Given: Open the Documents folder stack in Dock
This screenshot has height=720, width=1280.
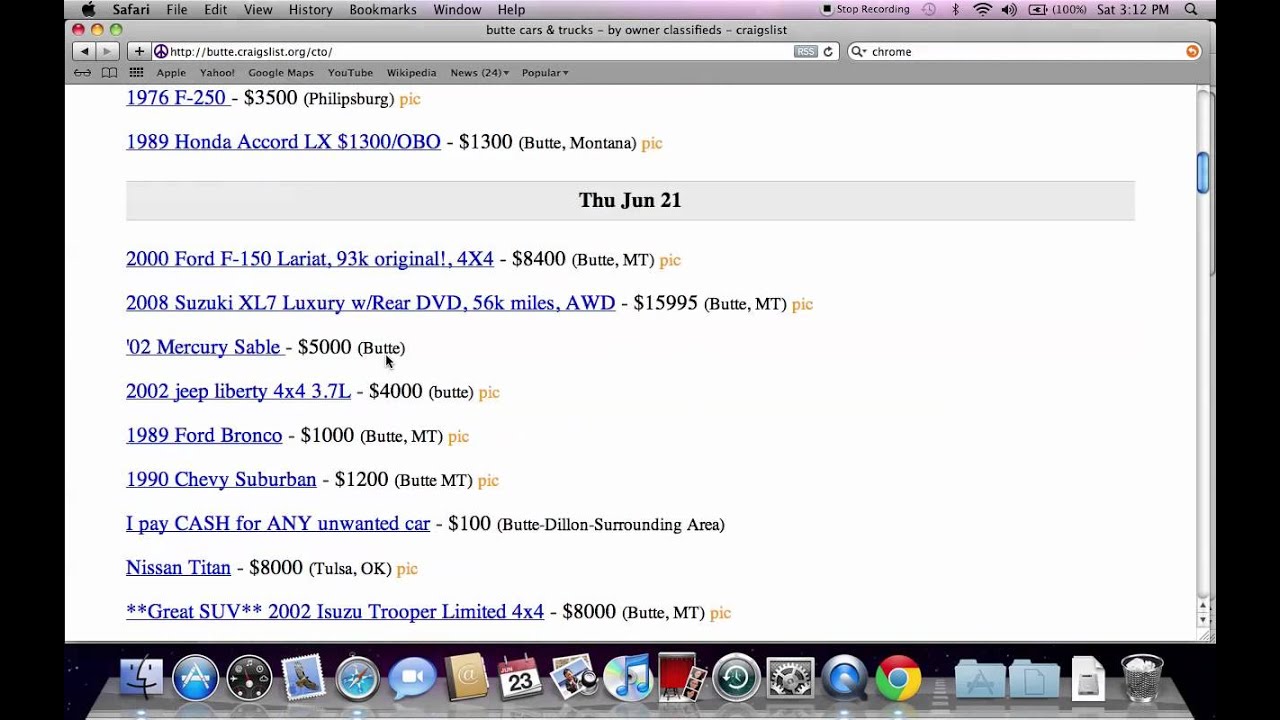Looking at the screenshot, I should (x=1034, y=679).
